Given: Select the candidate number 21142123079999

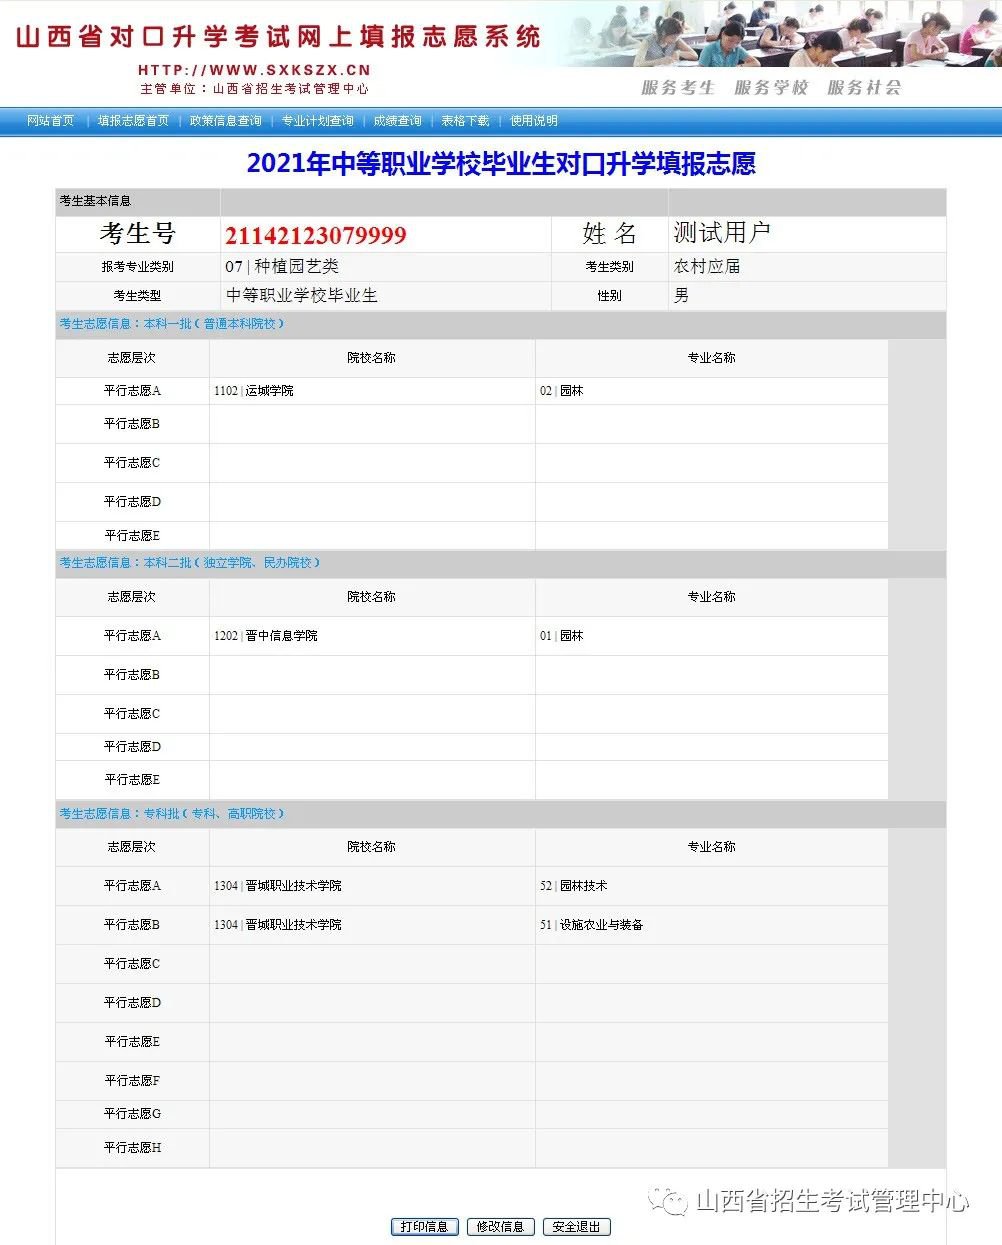Looking at the screenshot, I should 315,236.
